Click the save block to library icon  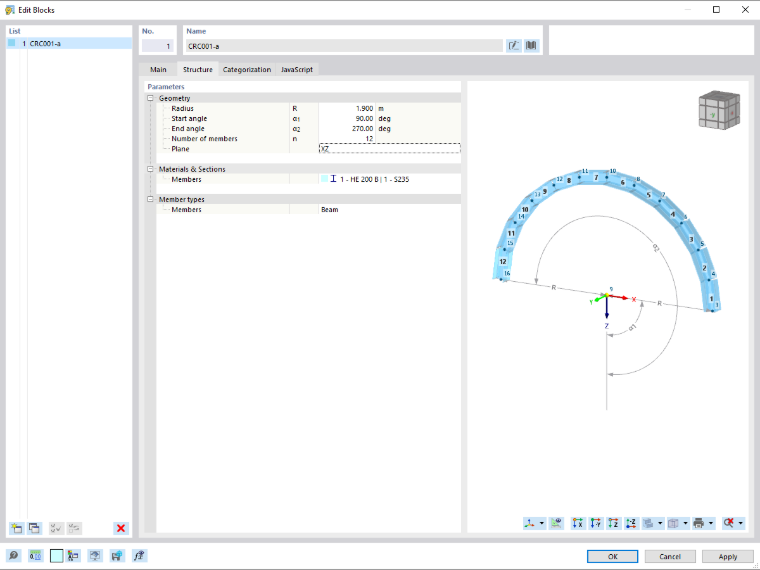click(117, 556)
